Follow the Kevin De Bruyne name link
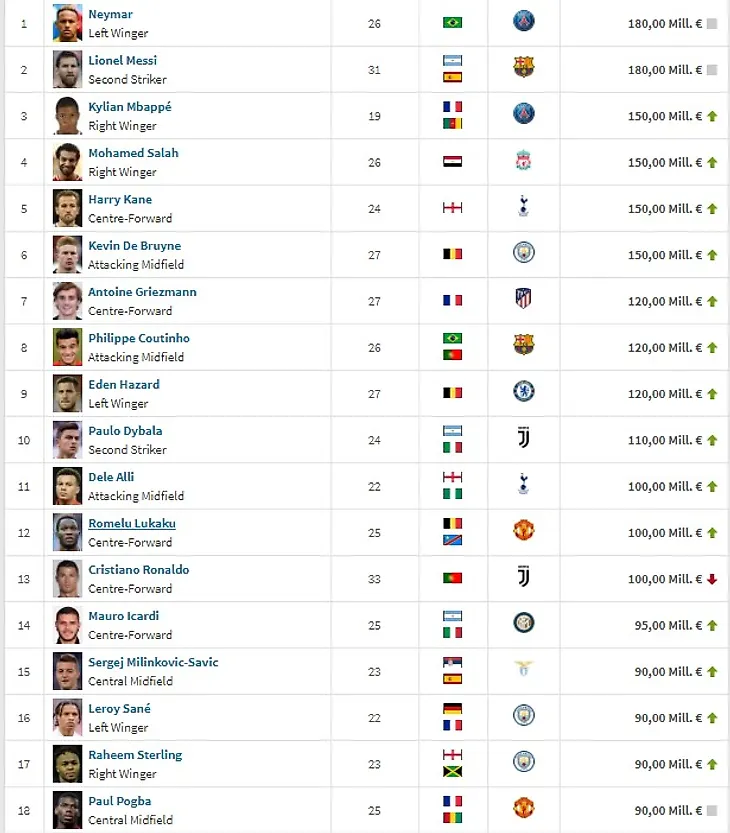Viewport: 730px width, 833px height. pos(134,245)
